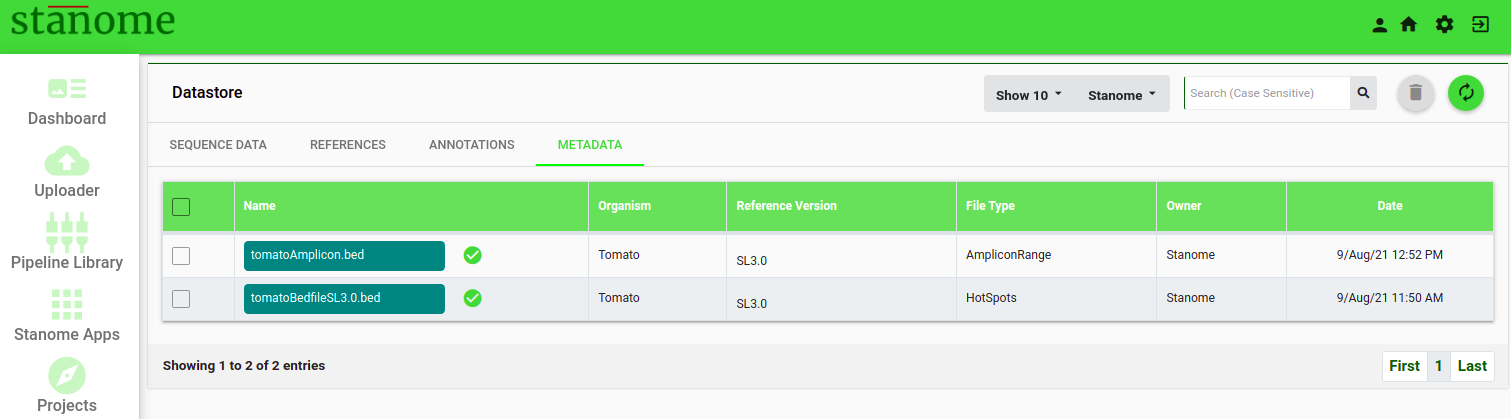Open the Uploader cloud icon
This screenshot has width=1511, height=419.
67,160
